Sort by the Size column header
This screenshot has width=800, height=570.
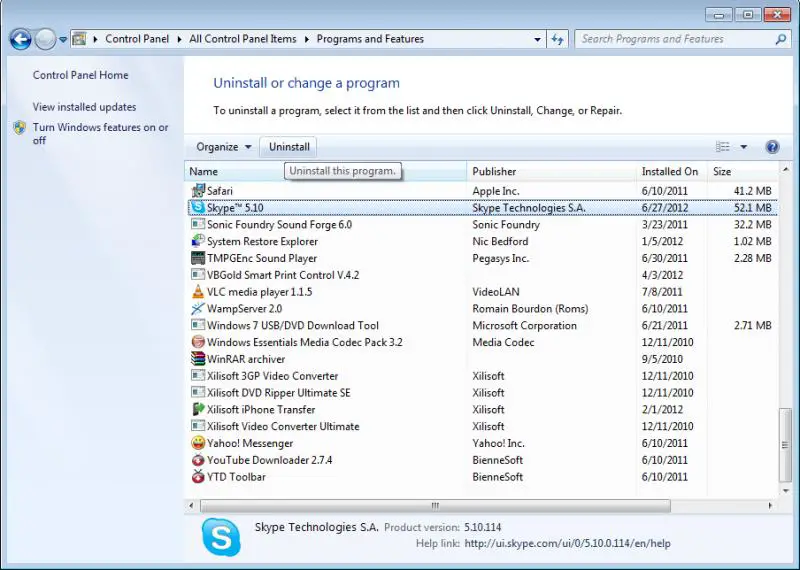pos(742,171)
